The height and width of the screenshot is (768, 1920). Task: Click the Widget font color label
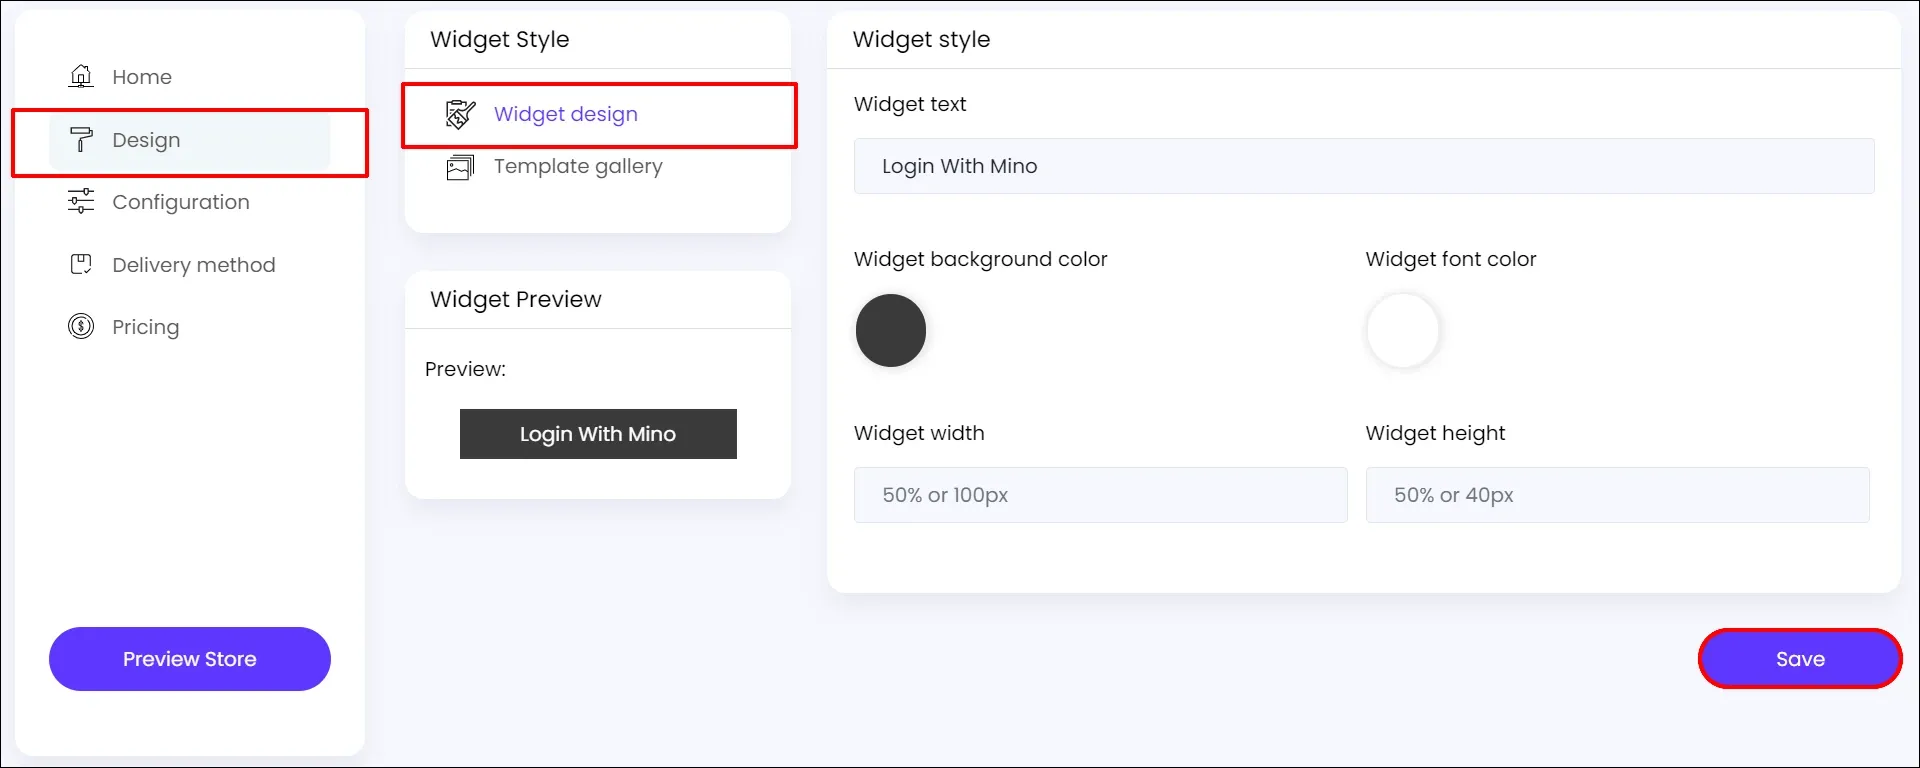pyautogui.click(x=1451, y=259)
